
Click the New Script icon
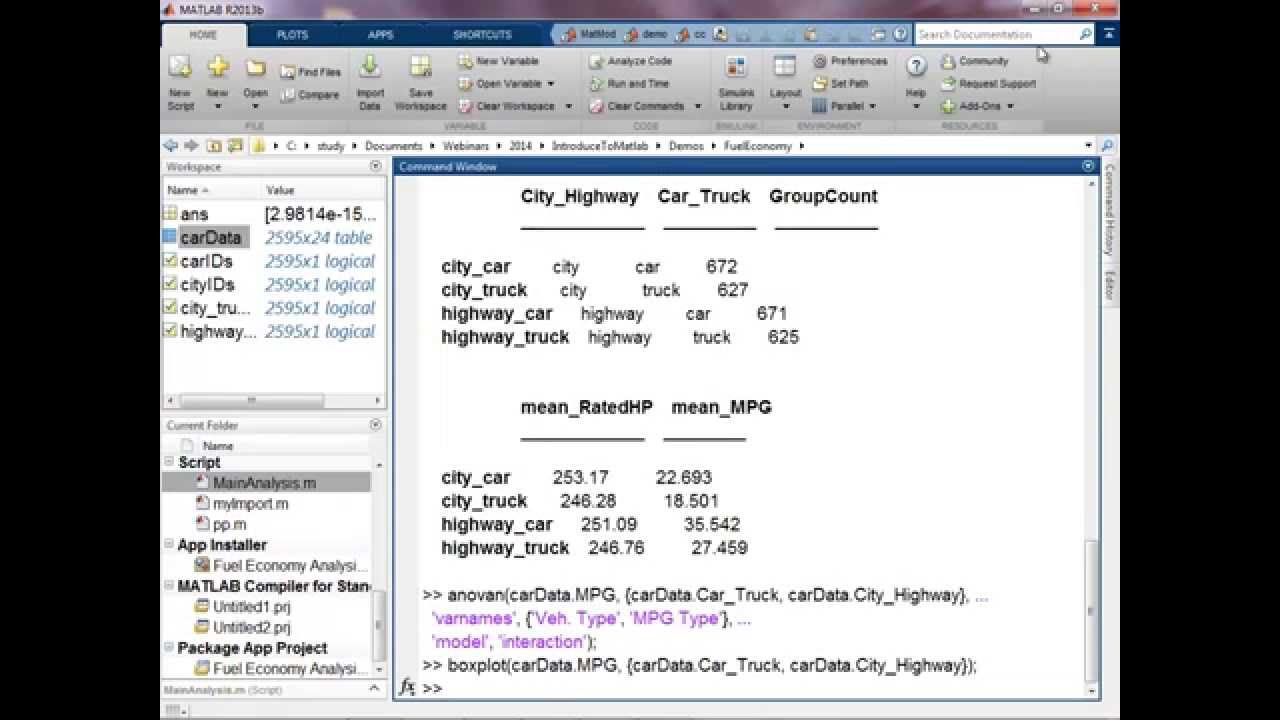pos(180,68)
